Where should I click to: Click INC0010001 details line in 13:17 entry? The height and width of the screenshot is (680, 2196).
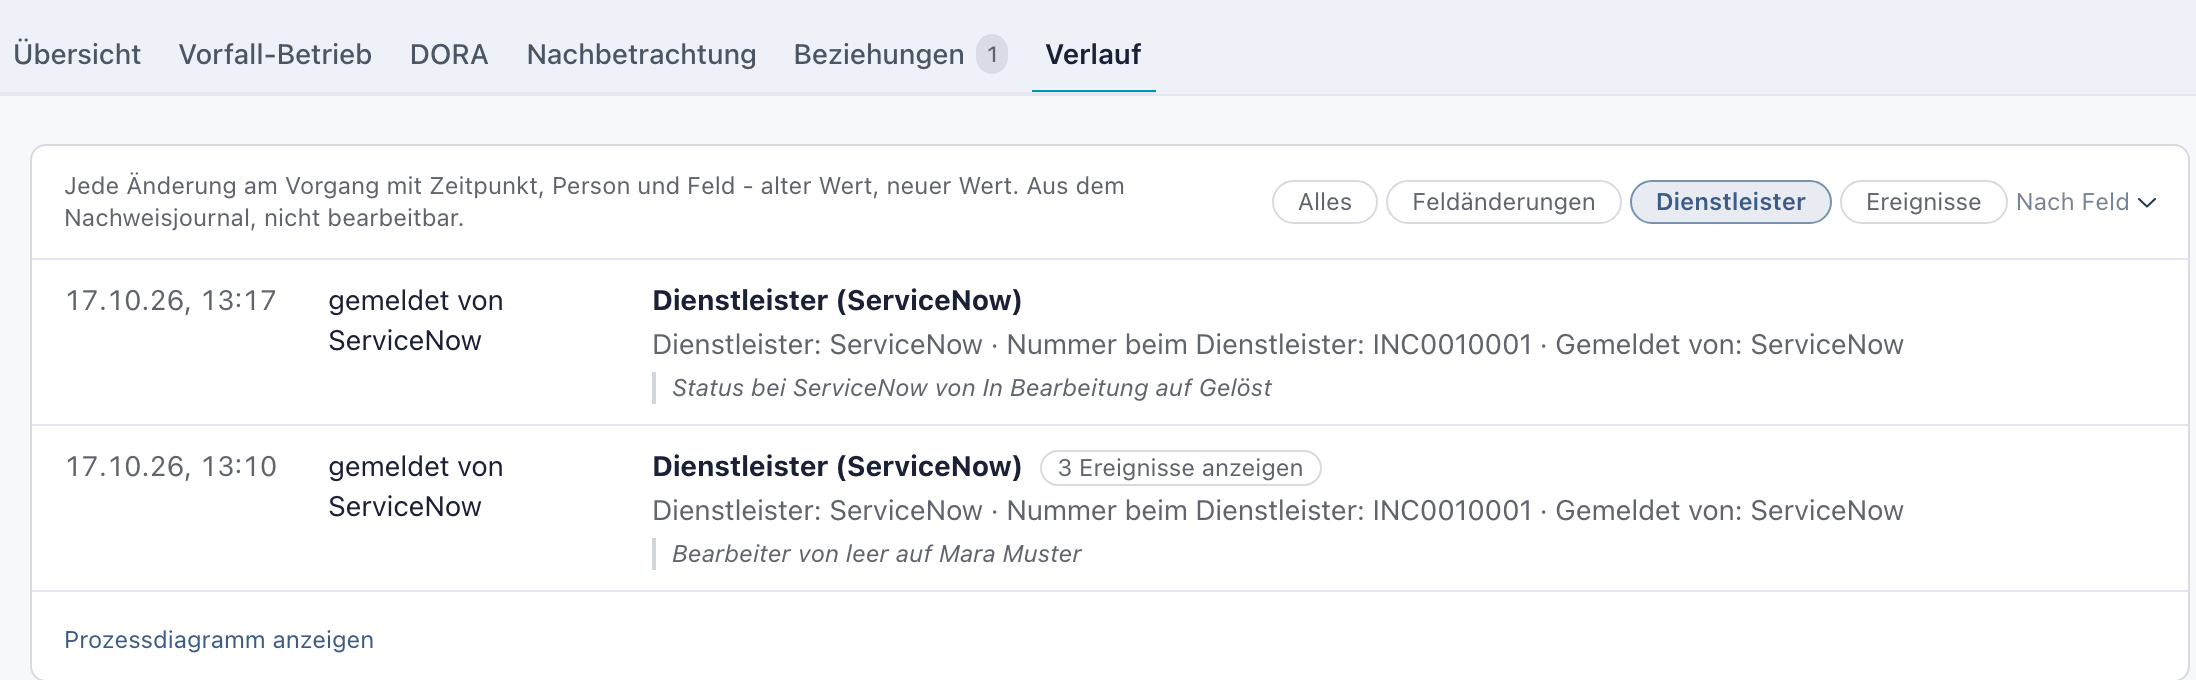1278,345
